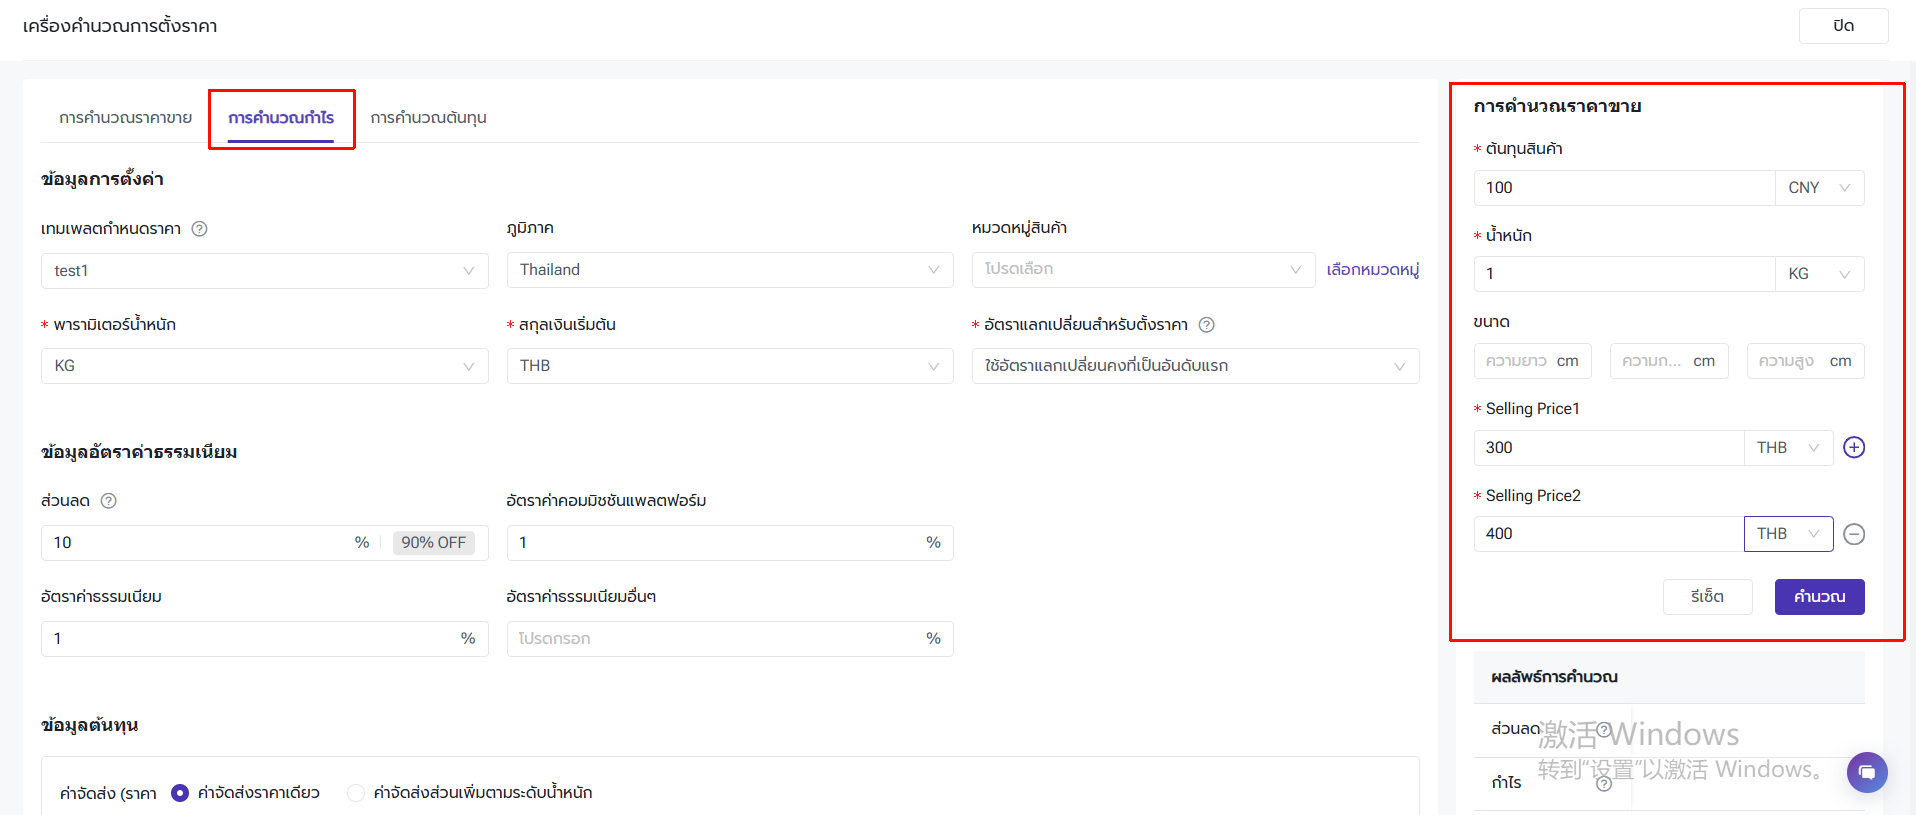Switch to การคำนวณราคาขาย tab

pos(125,118)
